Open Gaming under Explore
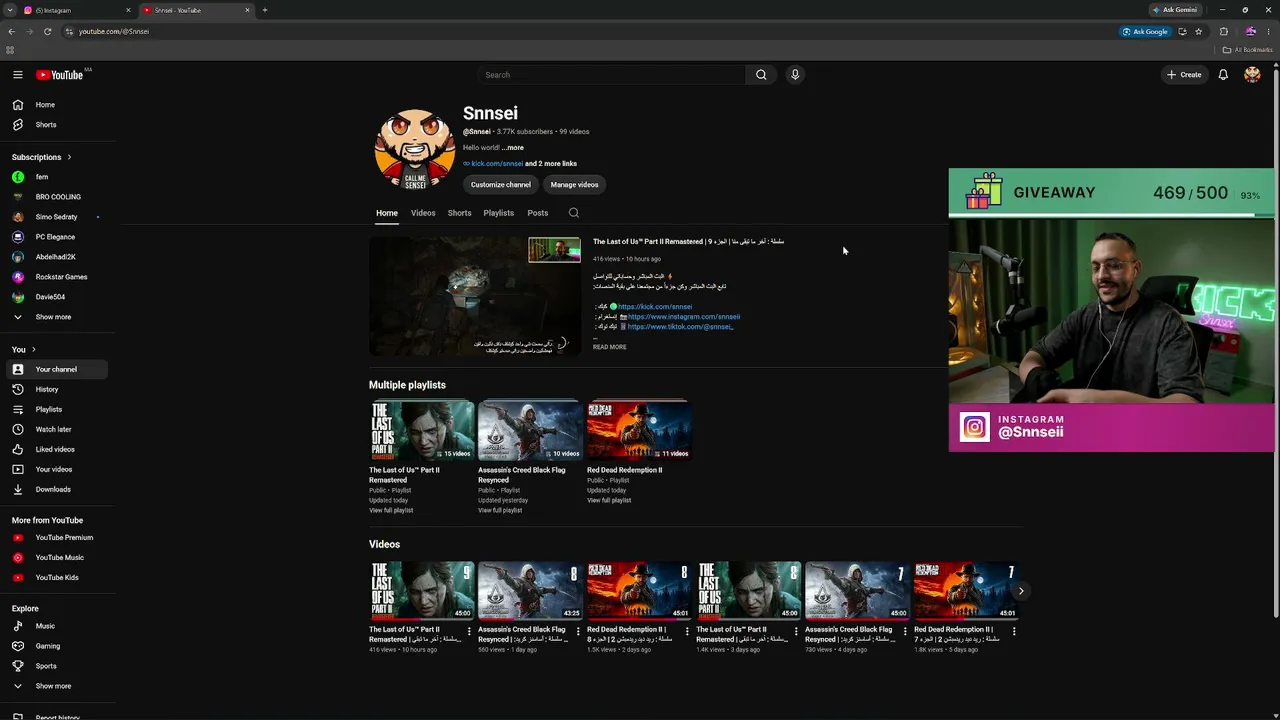The height and width of the screenshot is (720, 1280). pyautogui.click(x=56, y=646)
